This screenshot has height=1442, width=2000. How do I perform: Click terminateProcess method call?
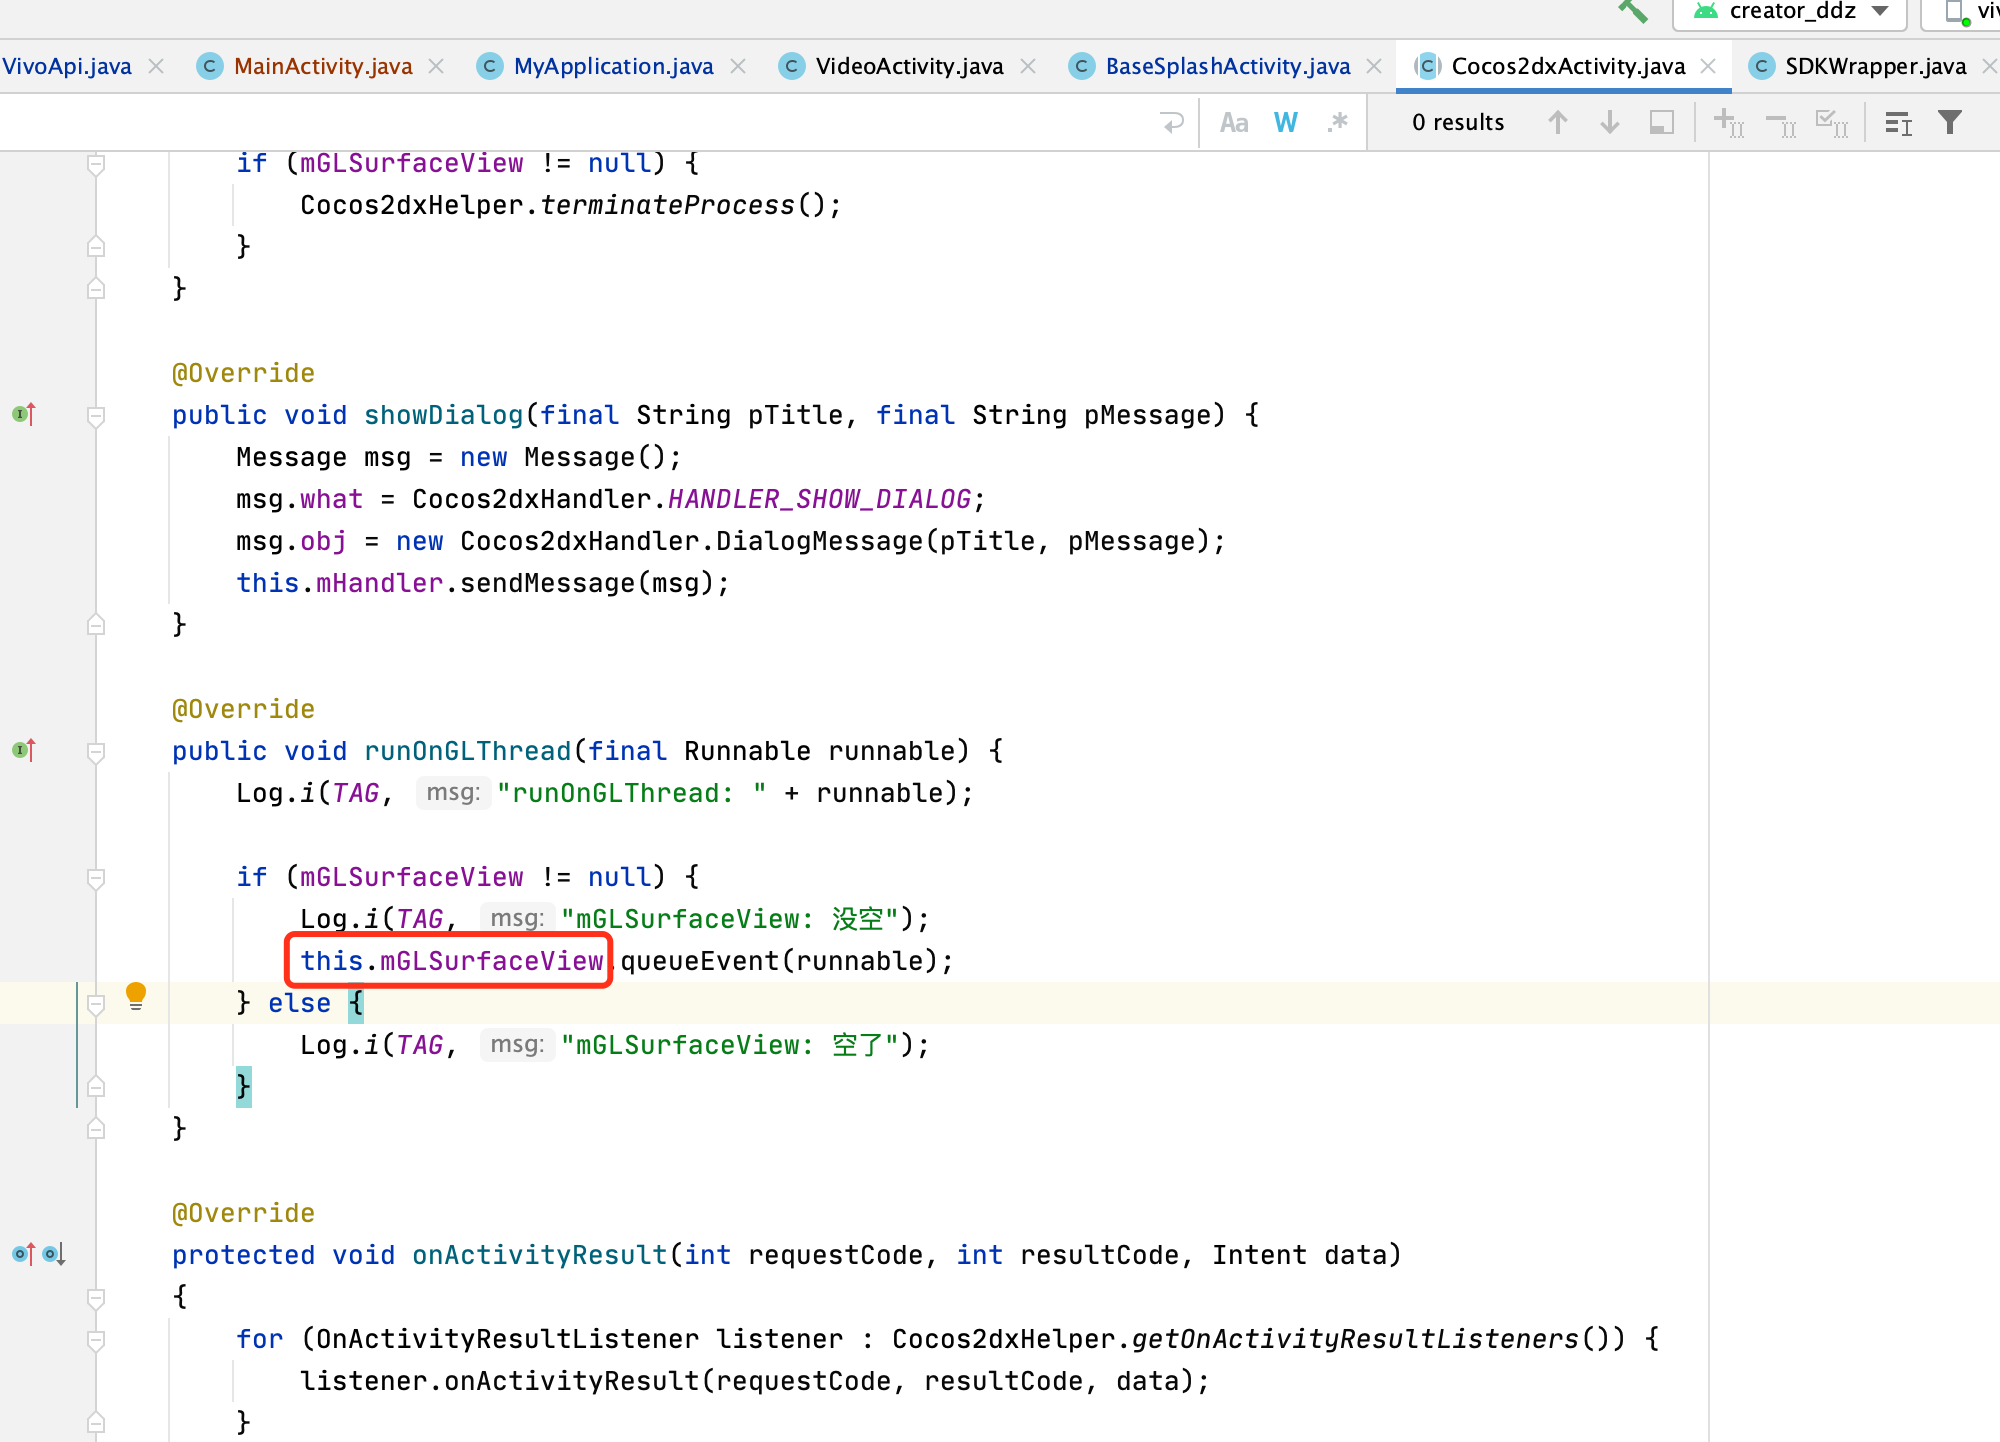pos(667,205)
